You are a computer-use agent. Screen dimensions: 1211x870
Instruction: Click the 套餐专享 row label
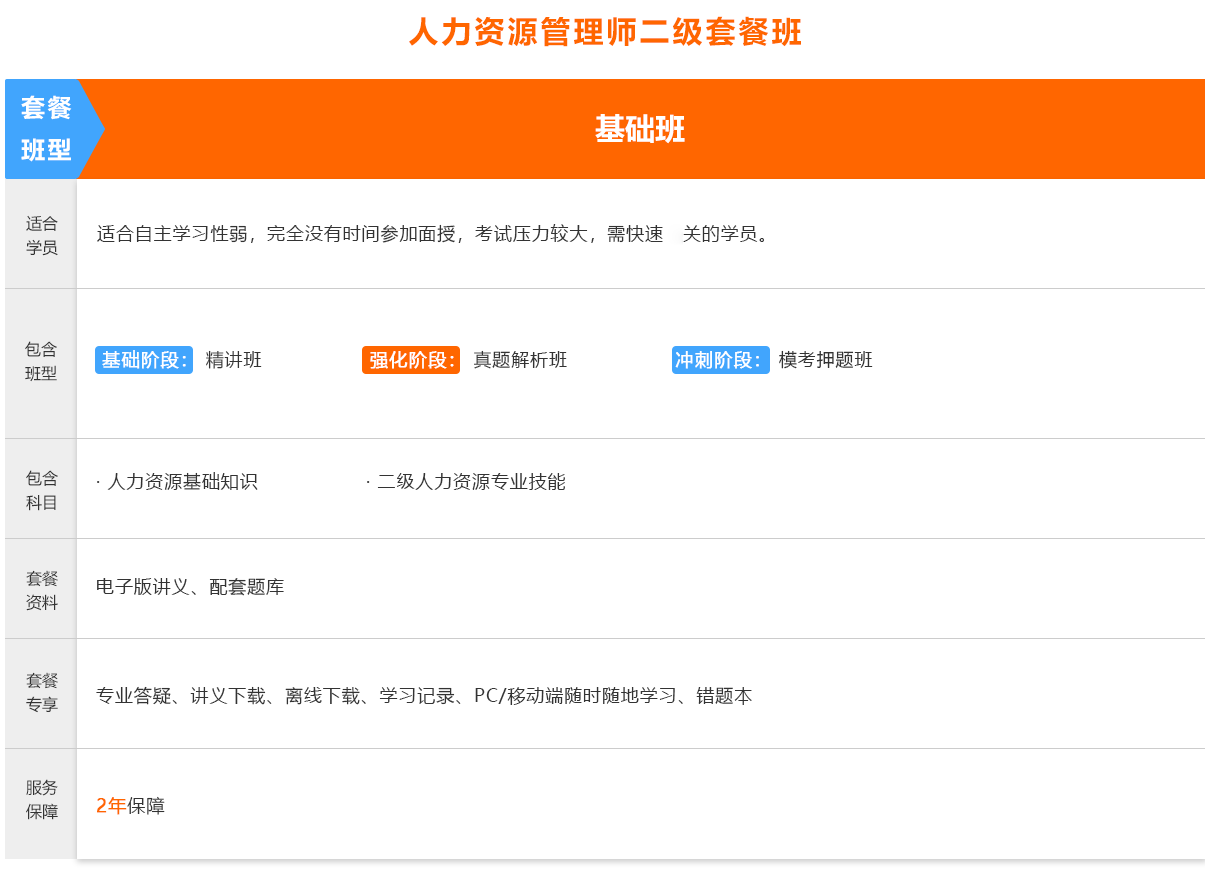tap(41, 692)
